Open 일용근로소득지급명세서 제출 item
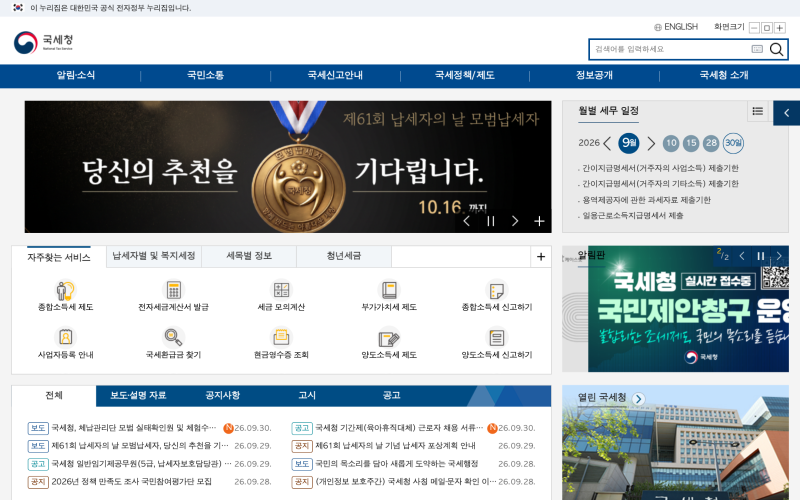Viewport: 800px width, 500px height. click(633, 215)
